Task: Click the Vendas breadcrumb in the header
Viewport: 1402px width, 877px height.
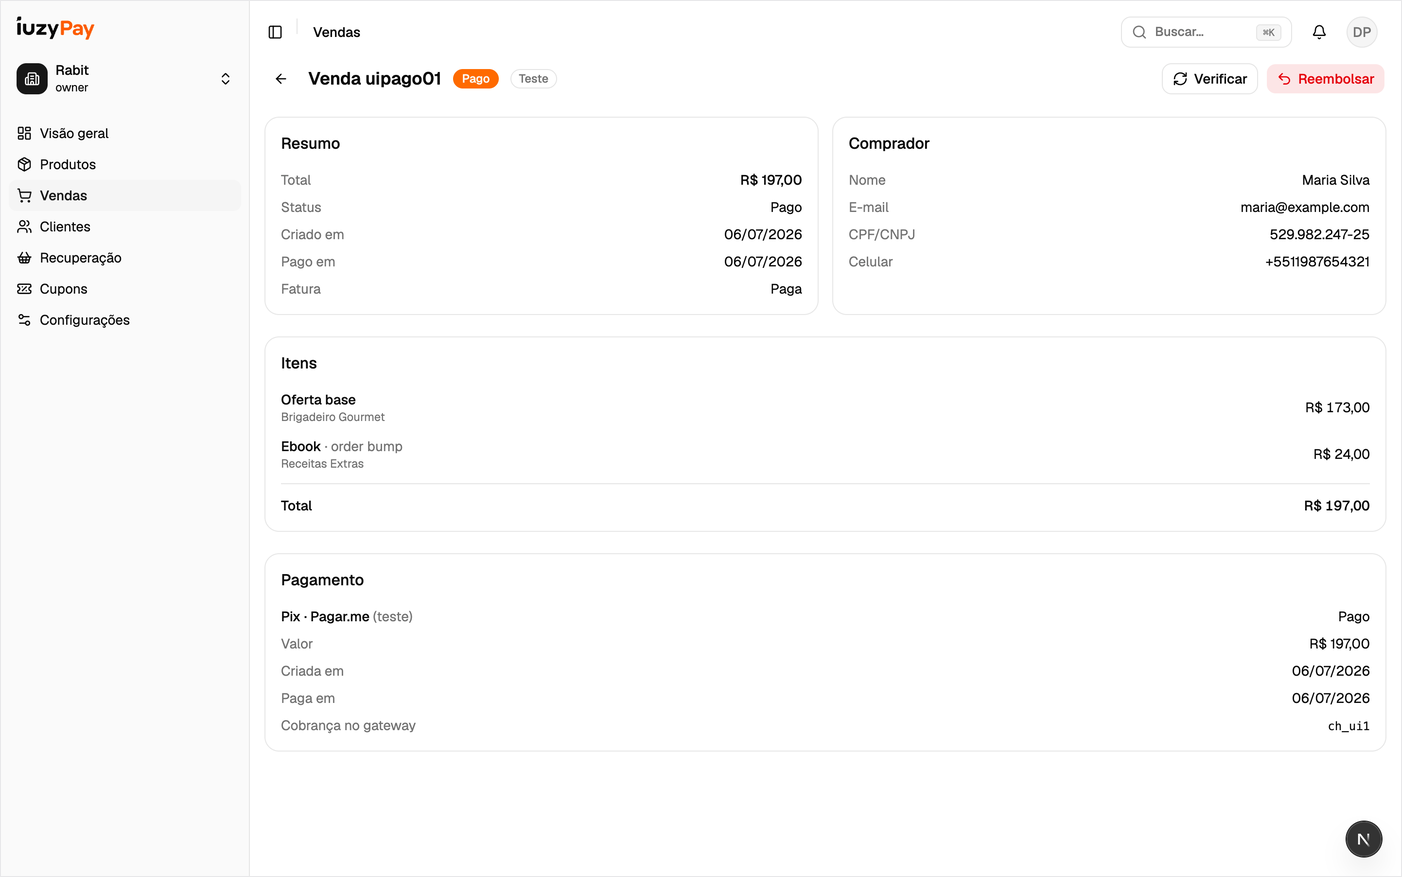Action: click(336, 32)
